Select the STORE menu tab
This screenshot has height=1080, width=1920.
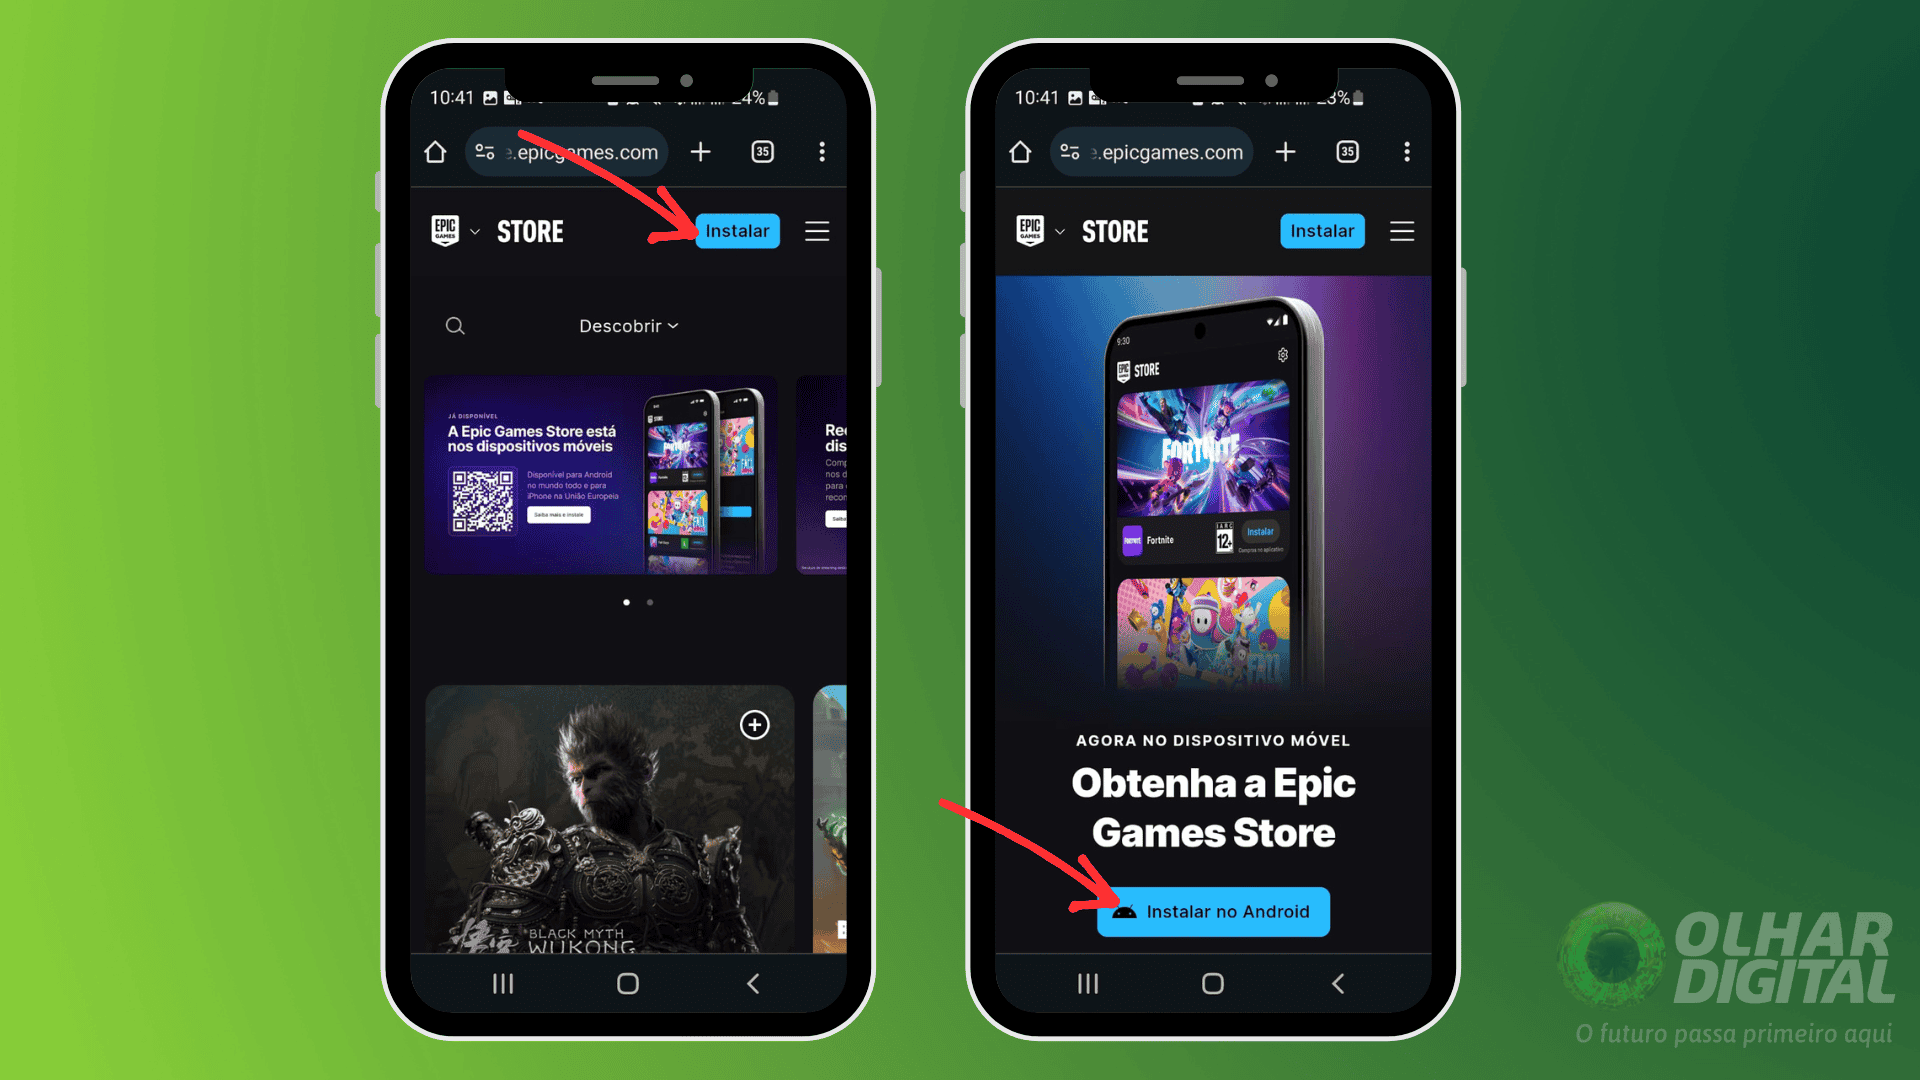pyautogui.click(x=529, y=231)
